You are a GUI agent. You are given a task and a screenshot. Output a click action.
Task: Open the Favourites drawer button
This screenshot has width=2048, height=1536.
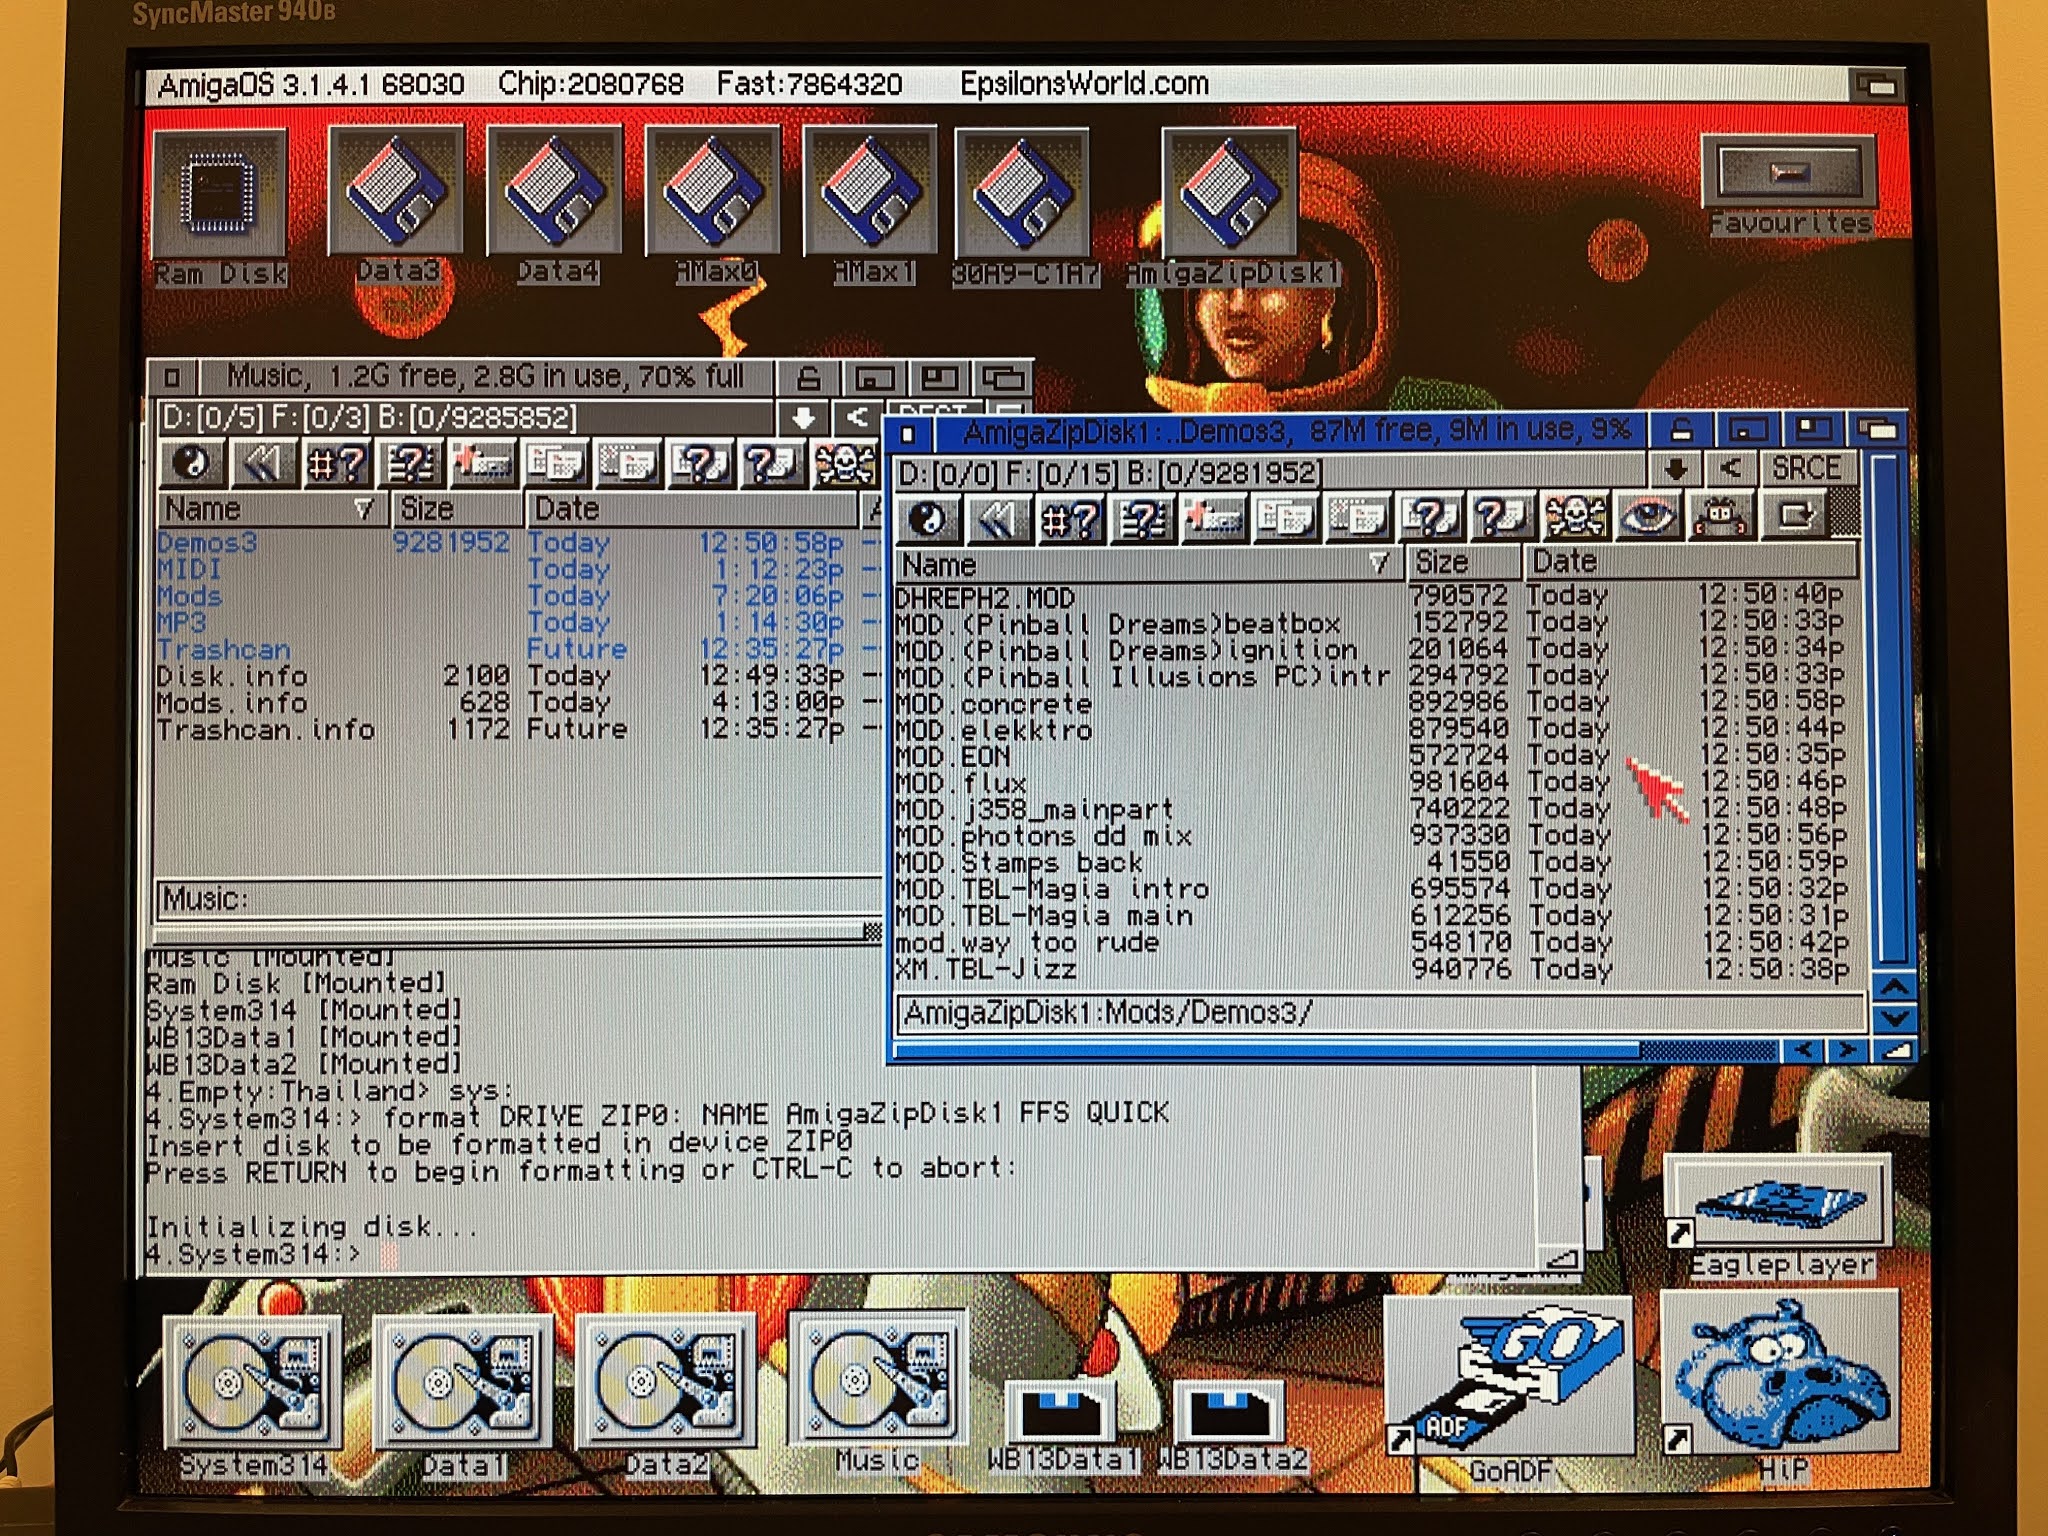pos(1788,174)
